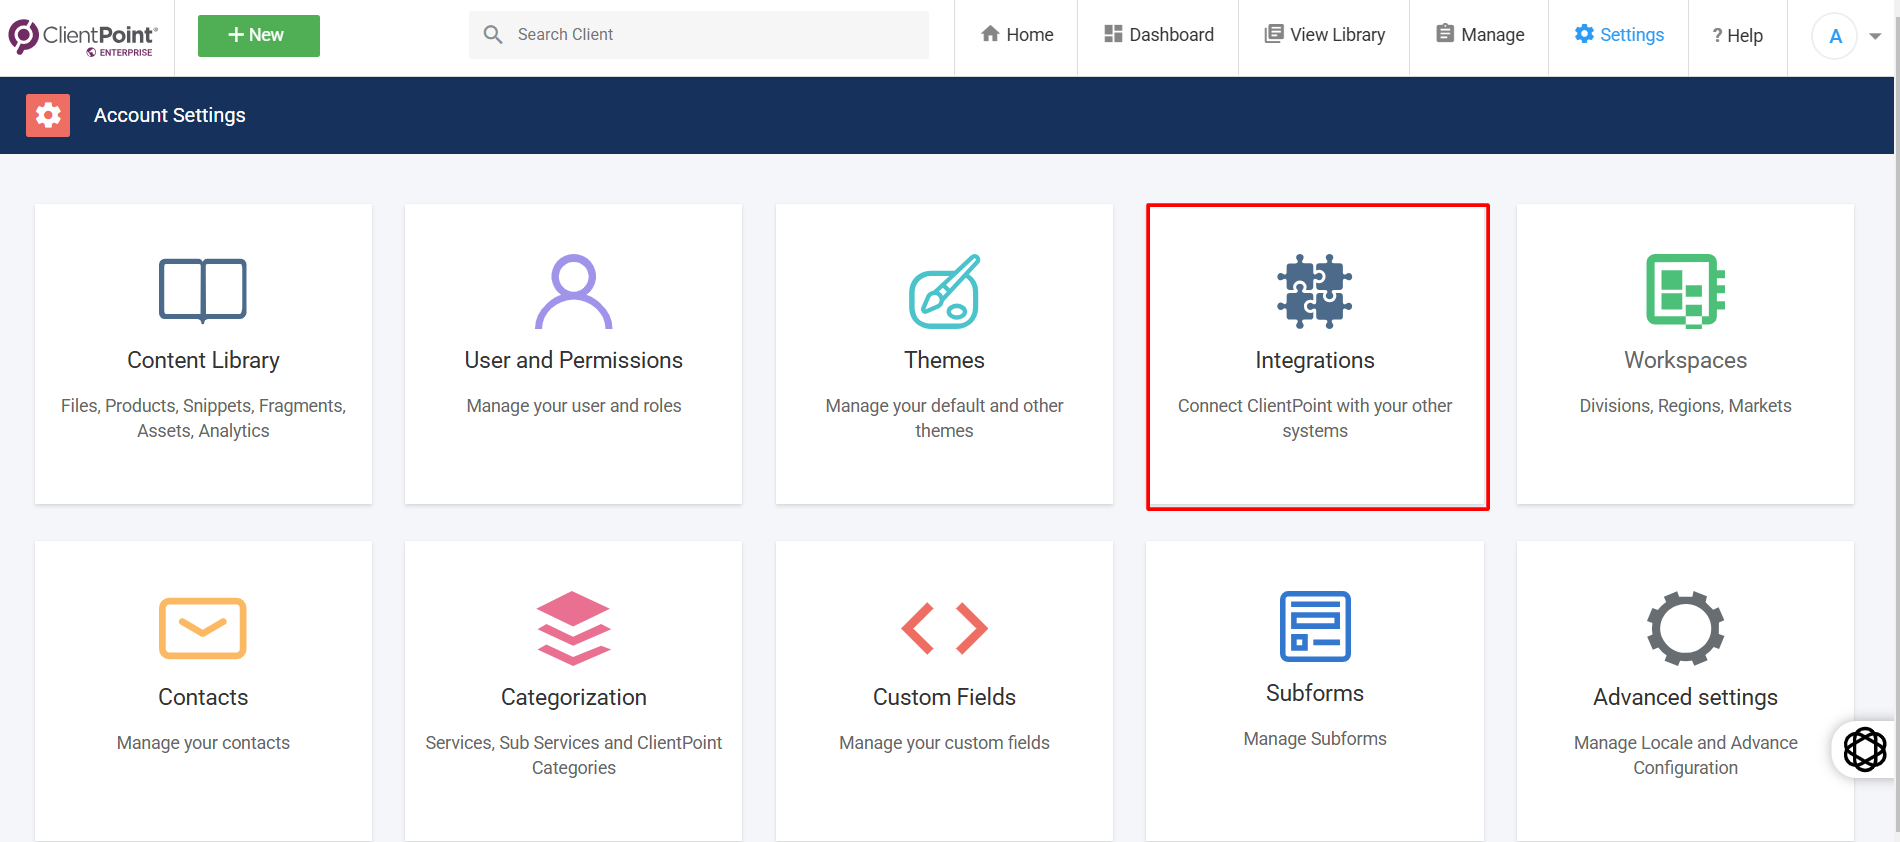The image size is (1900, 842).
Task: Open the Custom Fields code brackets icon
Action: [944, 628]
